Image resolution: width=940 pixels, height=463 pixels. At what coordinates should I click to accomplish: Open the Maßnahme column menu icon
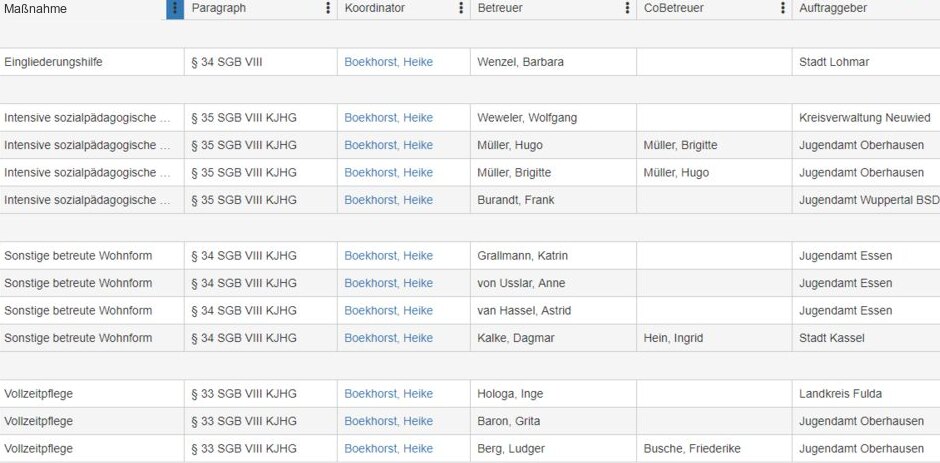point(175,8)
